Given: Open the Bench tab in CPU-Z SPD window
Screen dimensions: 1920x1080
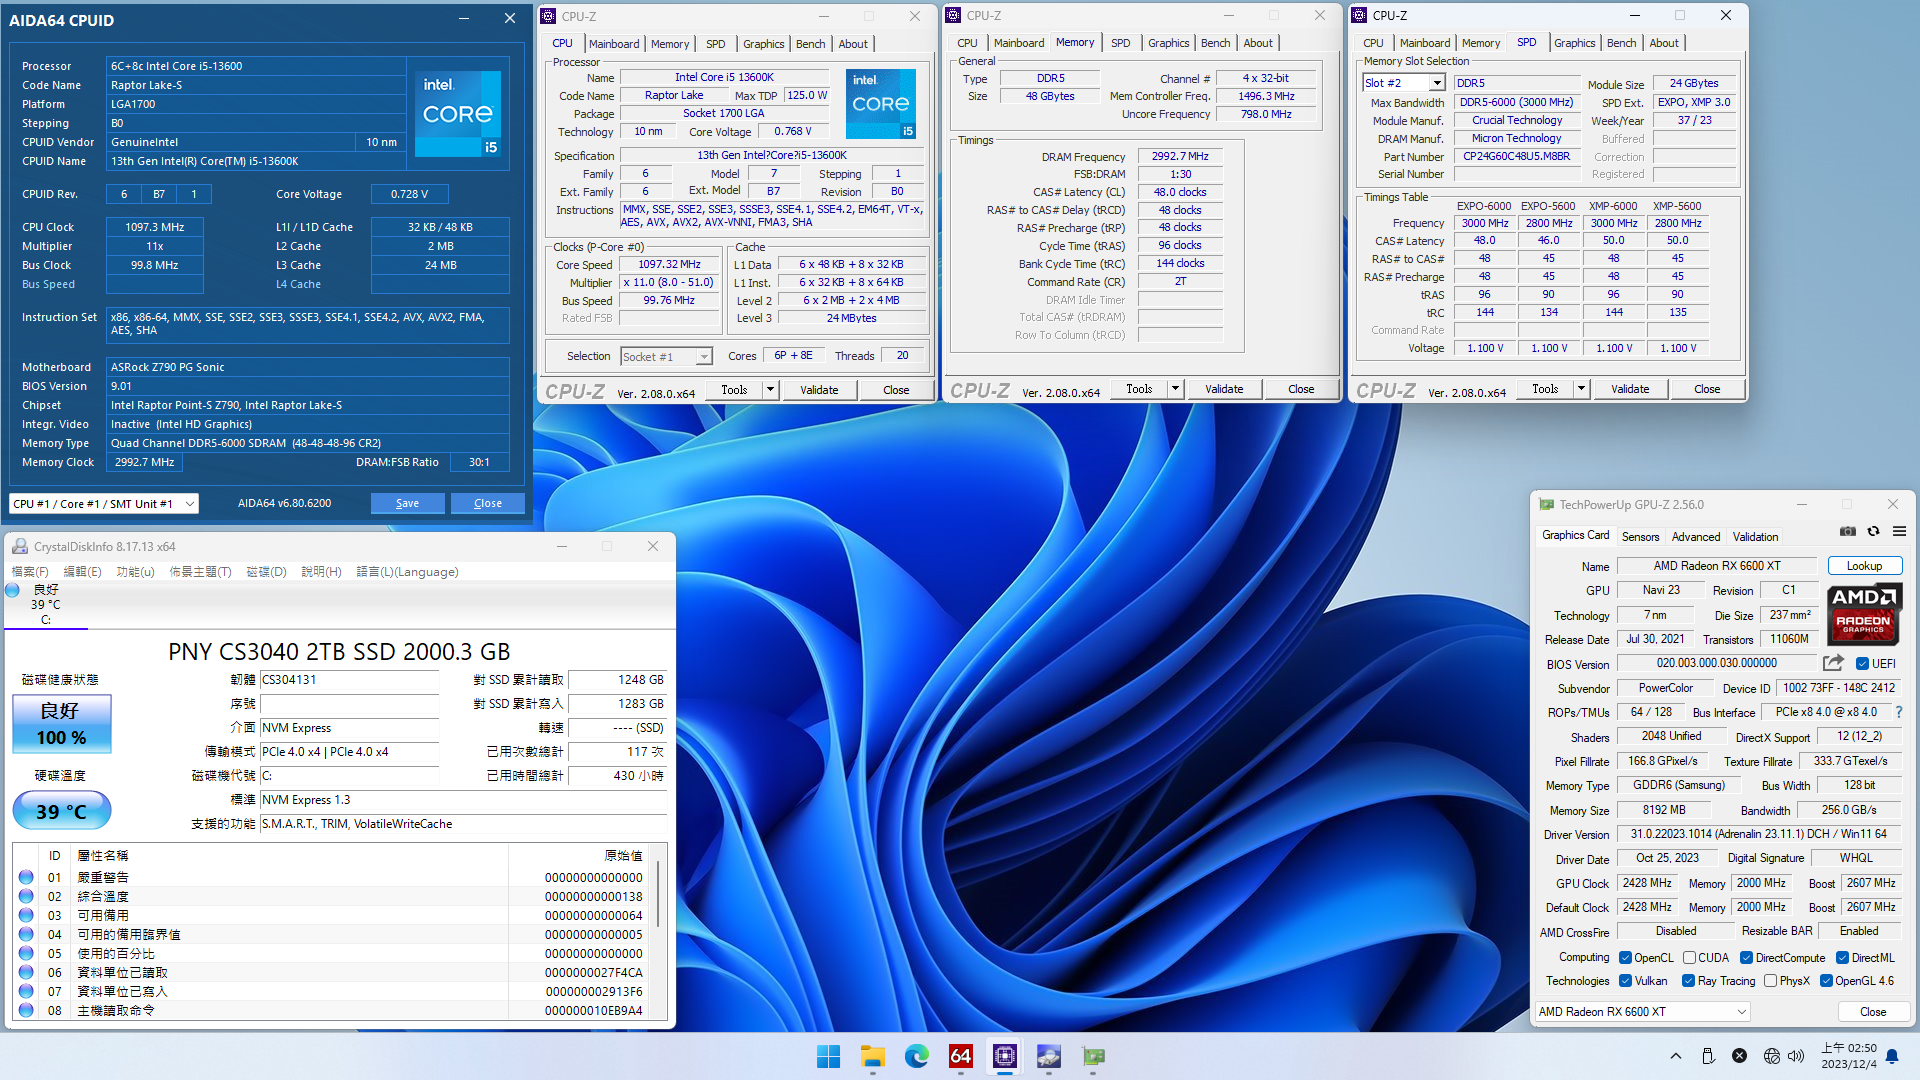Looking at the screenshot, I should click(1621, 43).
